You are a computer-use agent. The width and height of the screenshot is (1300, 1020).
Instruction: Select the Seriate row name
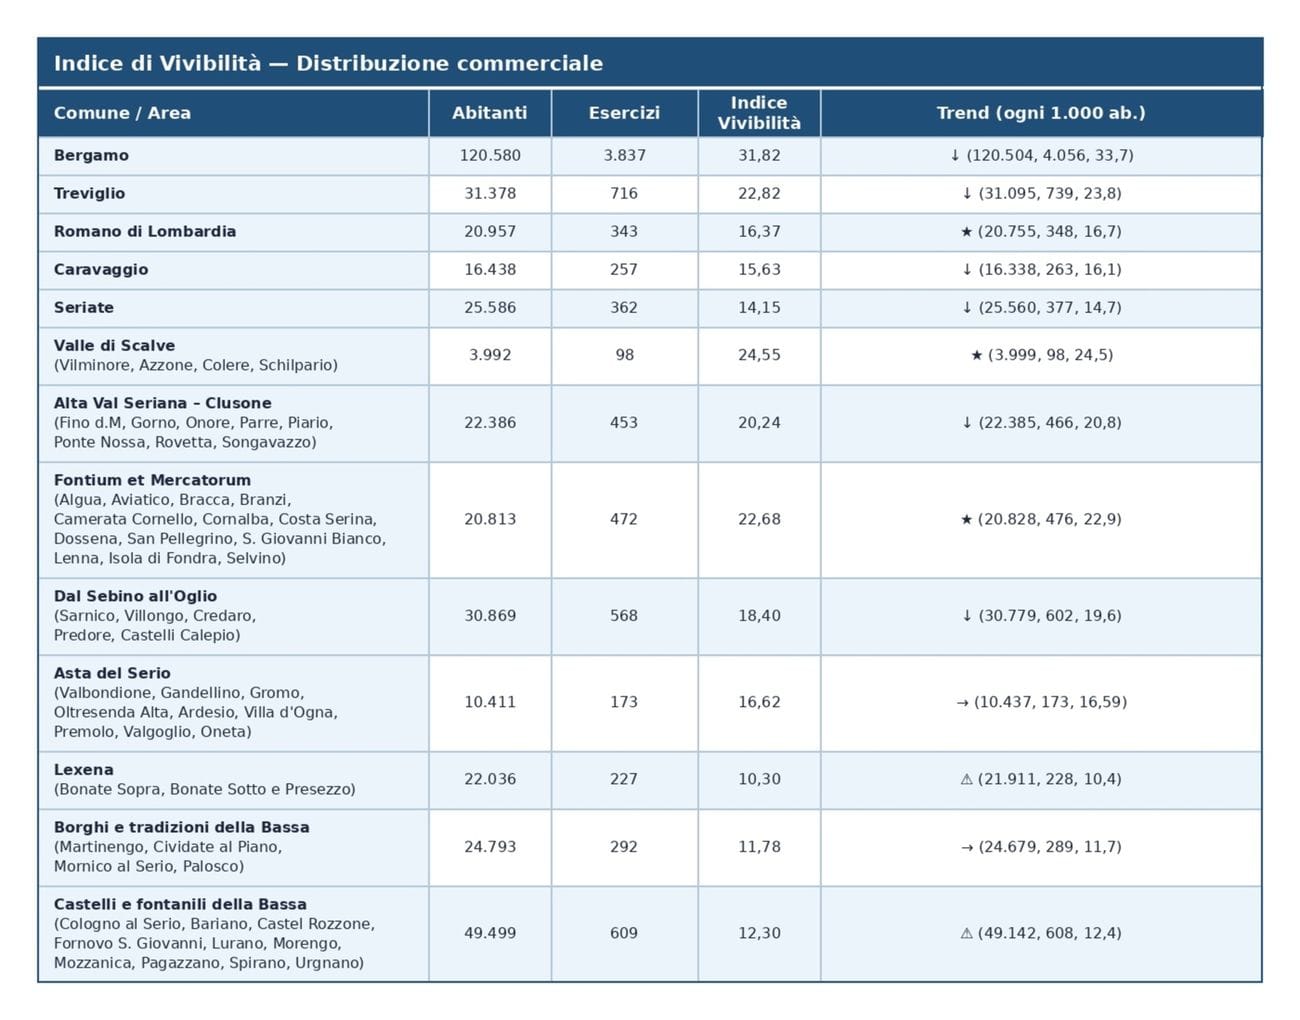point(84,308)
